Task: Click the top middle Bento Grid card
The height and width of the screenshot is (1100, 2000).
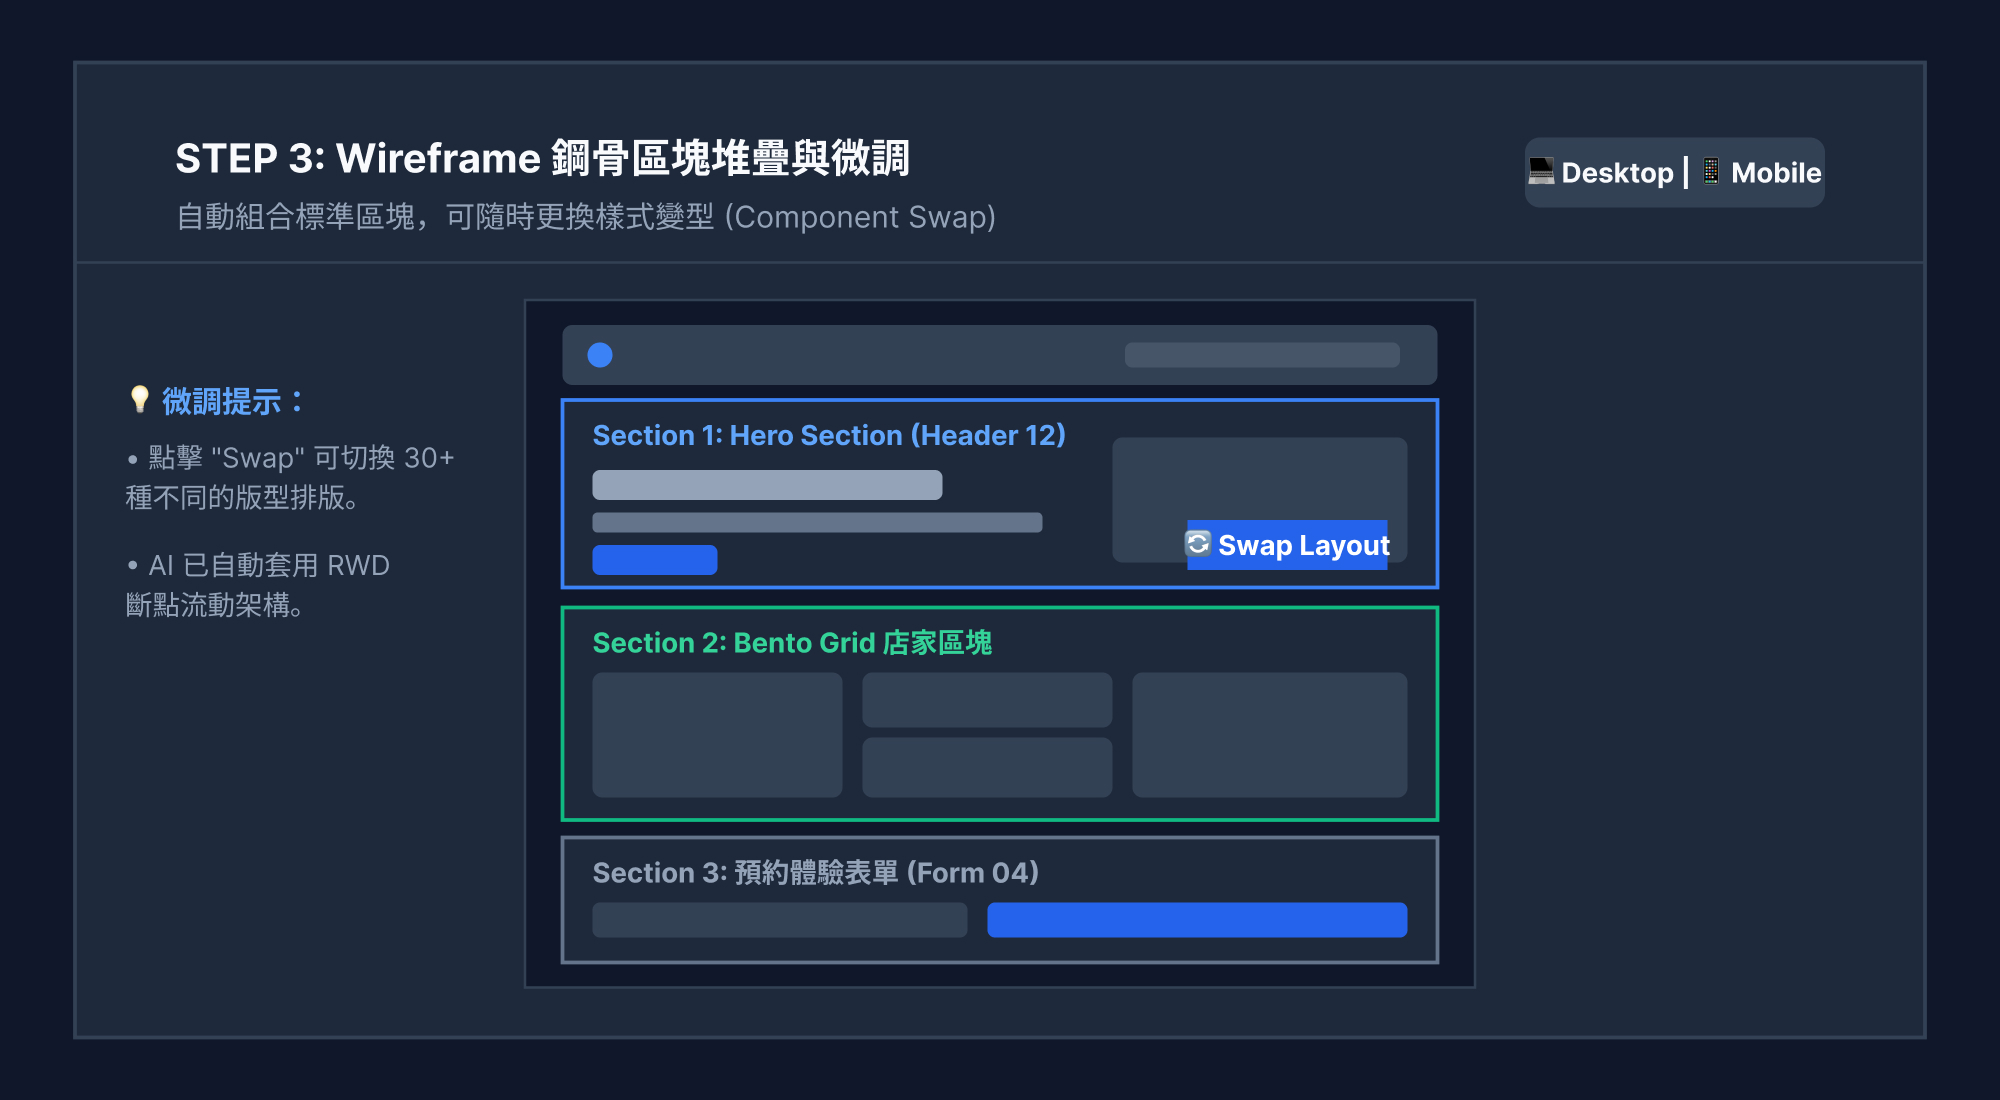Action: (x=987, y=700)
